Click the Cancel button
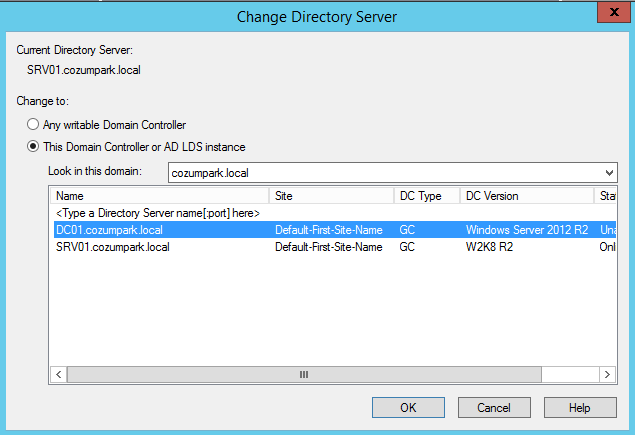This screenshot has width=635, height=435. pos(494,407)
